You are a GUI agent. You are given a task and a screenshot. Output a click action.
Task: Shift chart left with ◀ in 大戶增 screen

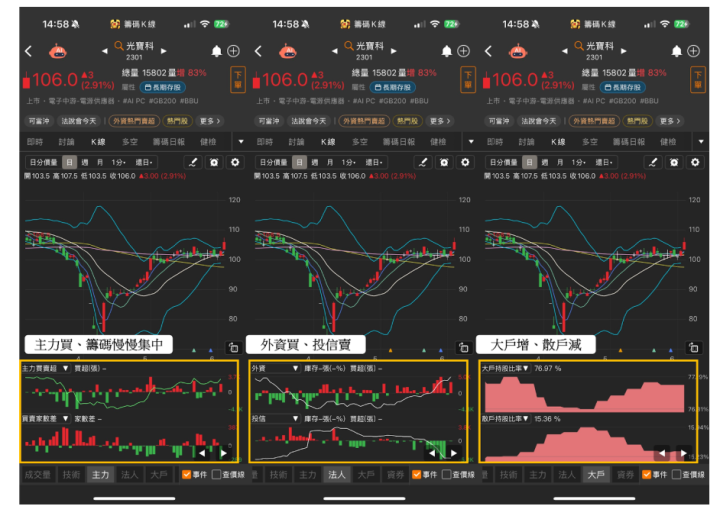662,453
